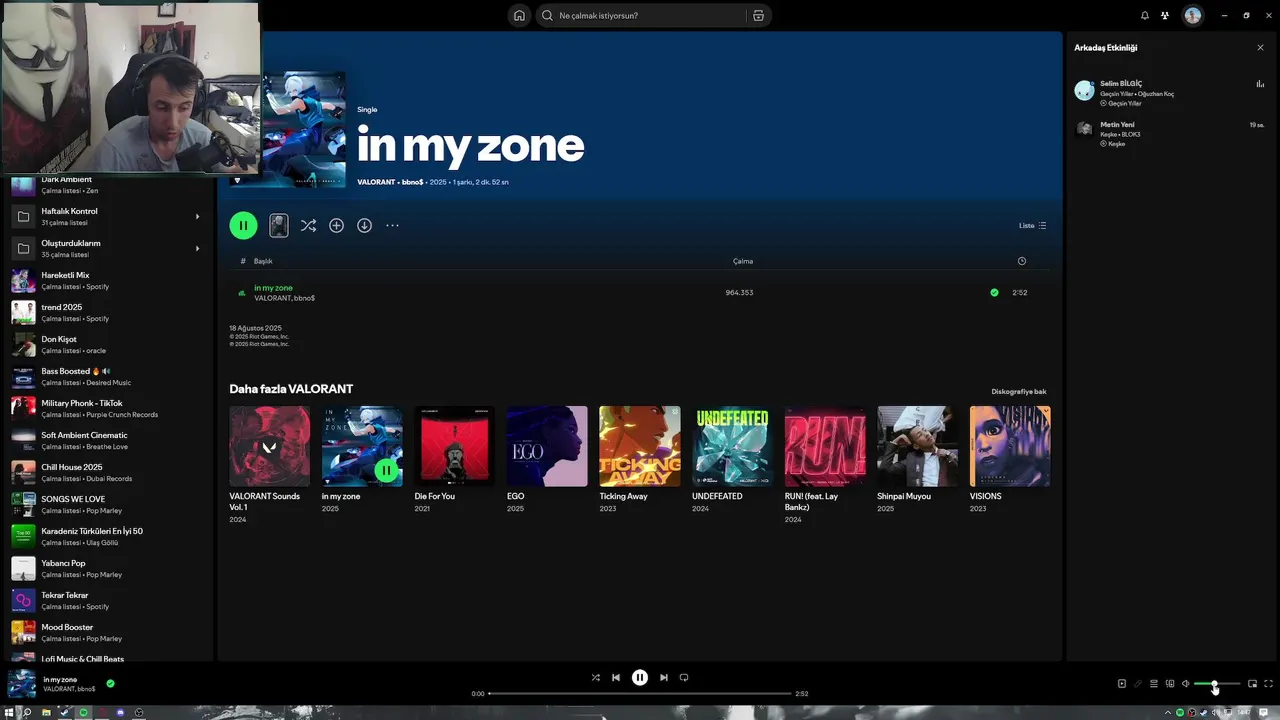Open RUN! (feat. Lay Bankz) album card
Image resolution: width=1280 pixels, height=720 pixels.
825,465
